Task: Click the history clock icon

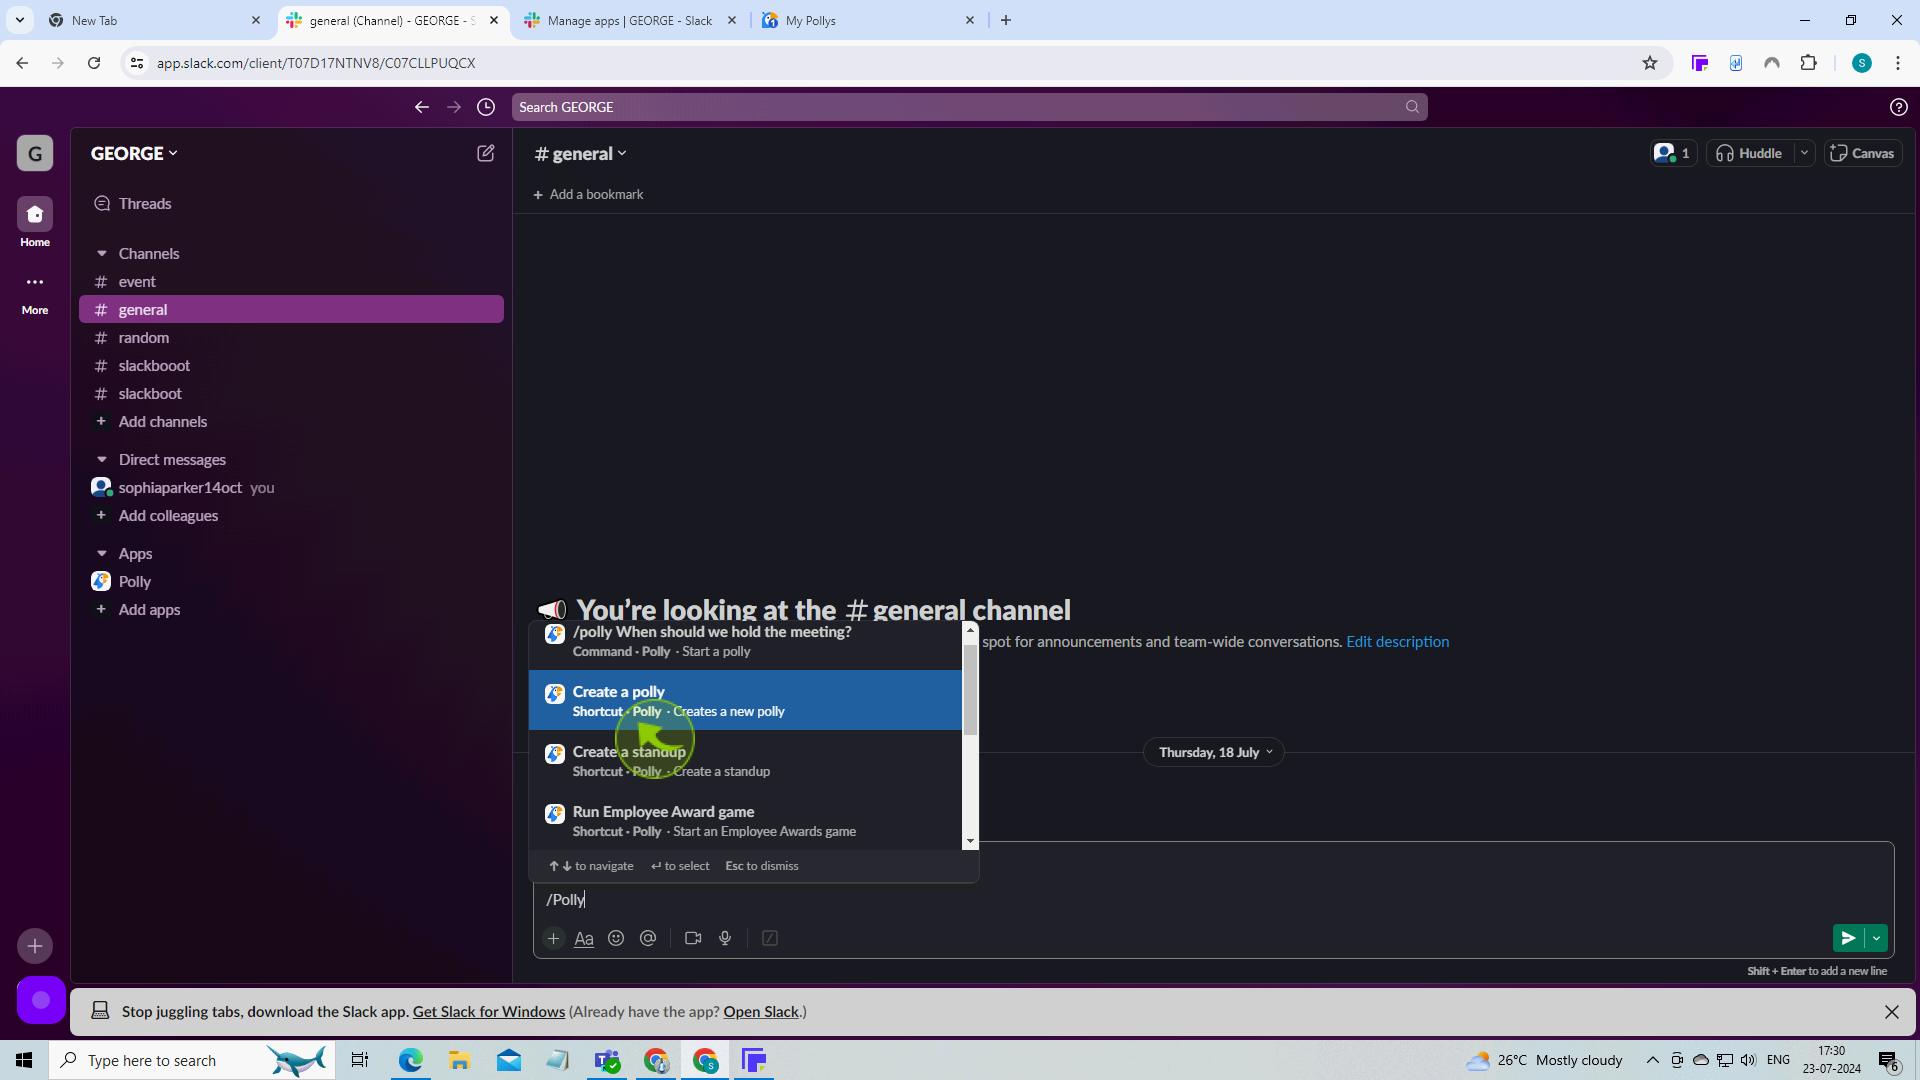Action: [x=486, y=107]
